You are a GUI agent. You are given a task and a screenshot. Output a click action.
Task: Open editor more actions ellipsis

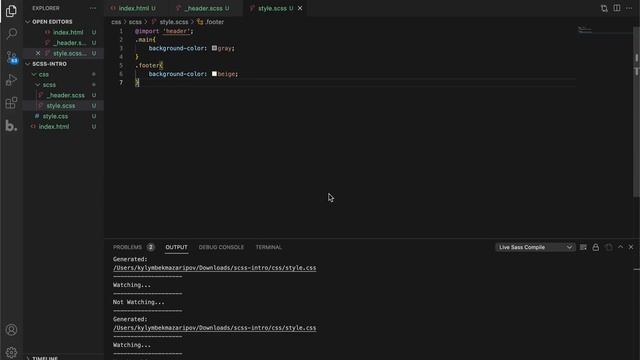coord(629,8)
